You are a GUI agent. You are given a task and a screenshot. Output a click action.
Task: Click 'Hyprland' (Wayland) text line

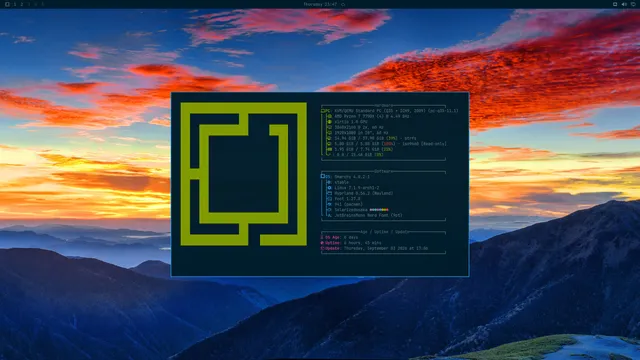(364, 193)
